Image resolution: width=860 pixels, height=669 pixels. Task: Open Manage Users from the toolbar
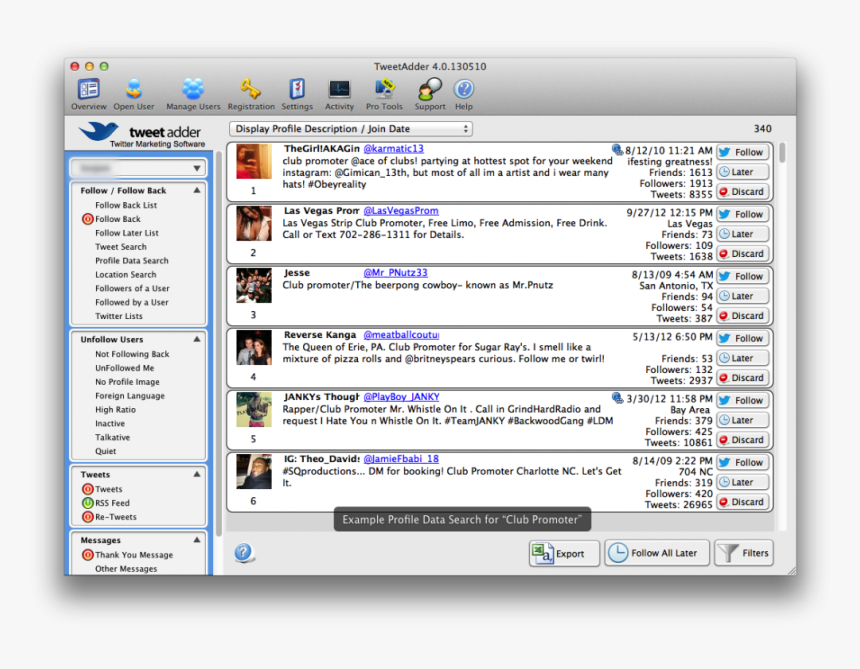[193, 90]
